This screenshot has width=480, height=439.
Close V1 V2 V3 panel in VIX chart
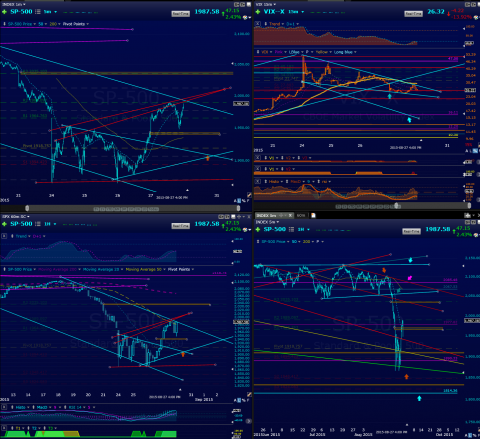tap(258, 158)
